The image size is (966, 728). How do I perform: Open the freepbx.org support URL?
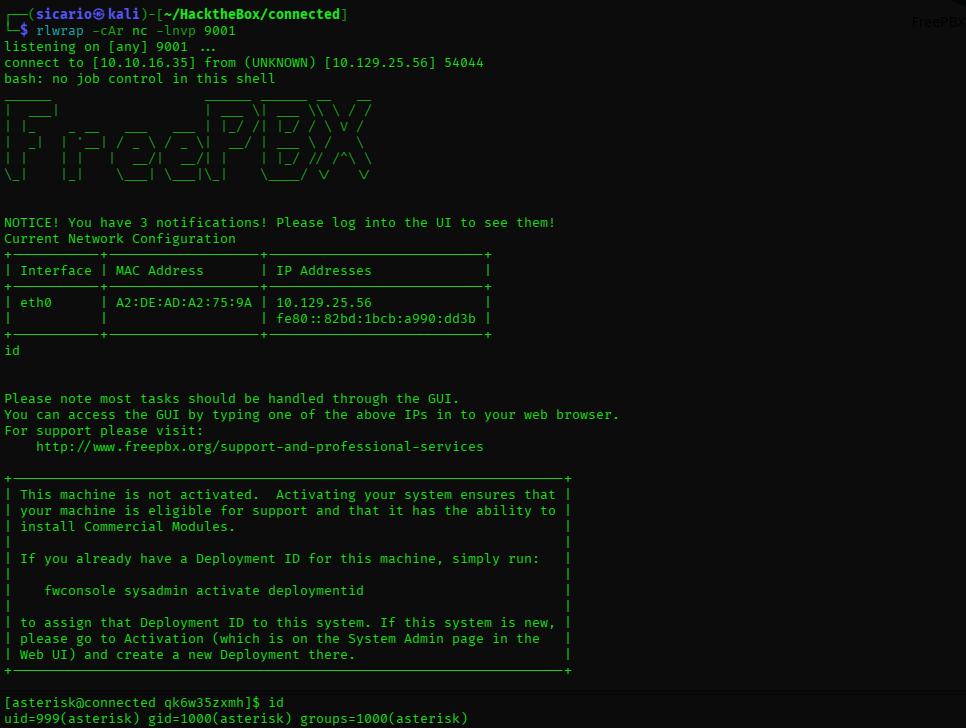[x=260, y=447]
